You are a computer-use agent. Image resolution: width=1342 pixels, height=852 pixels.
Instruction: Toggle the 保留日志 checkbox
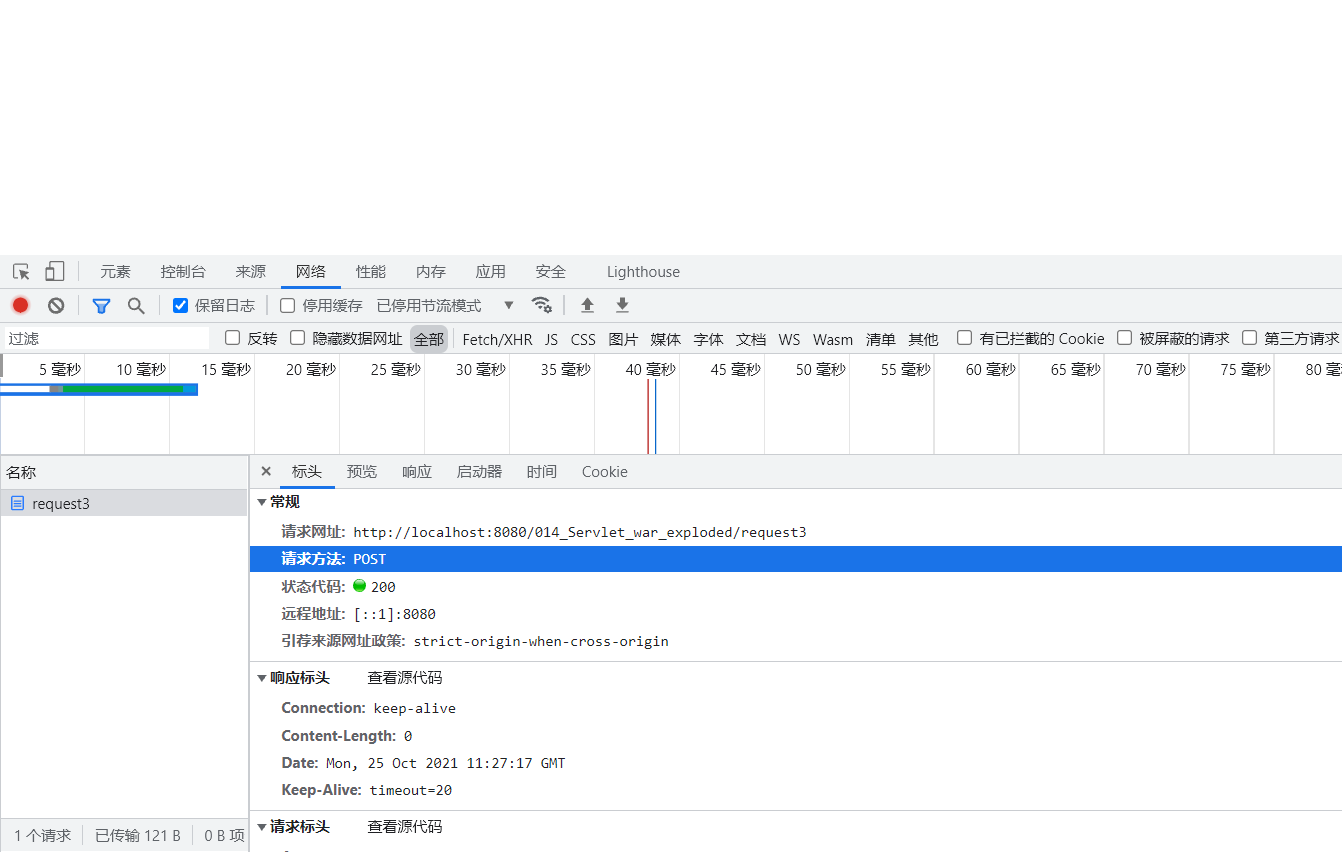[x=180, y=305]
